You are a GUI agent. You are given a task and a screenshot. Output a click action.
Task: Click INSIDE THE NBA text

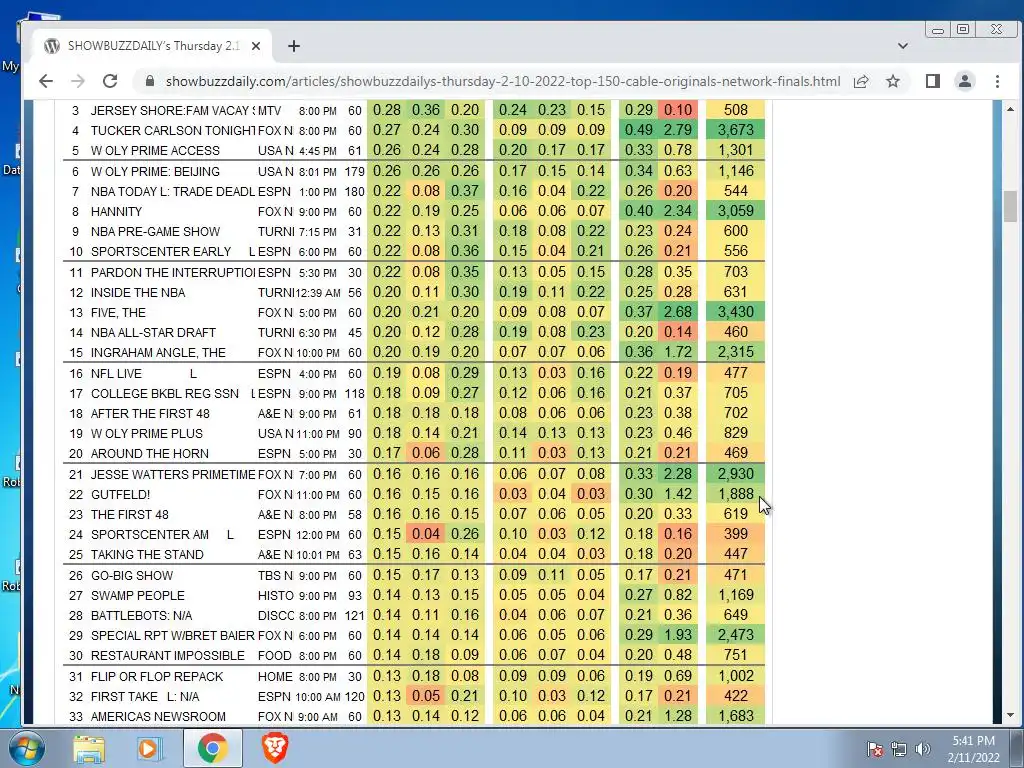click(x=138, y=293)
